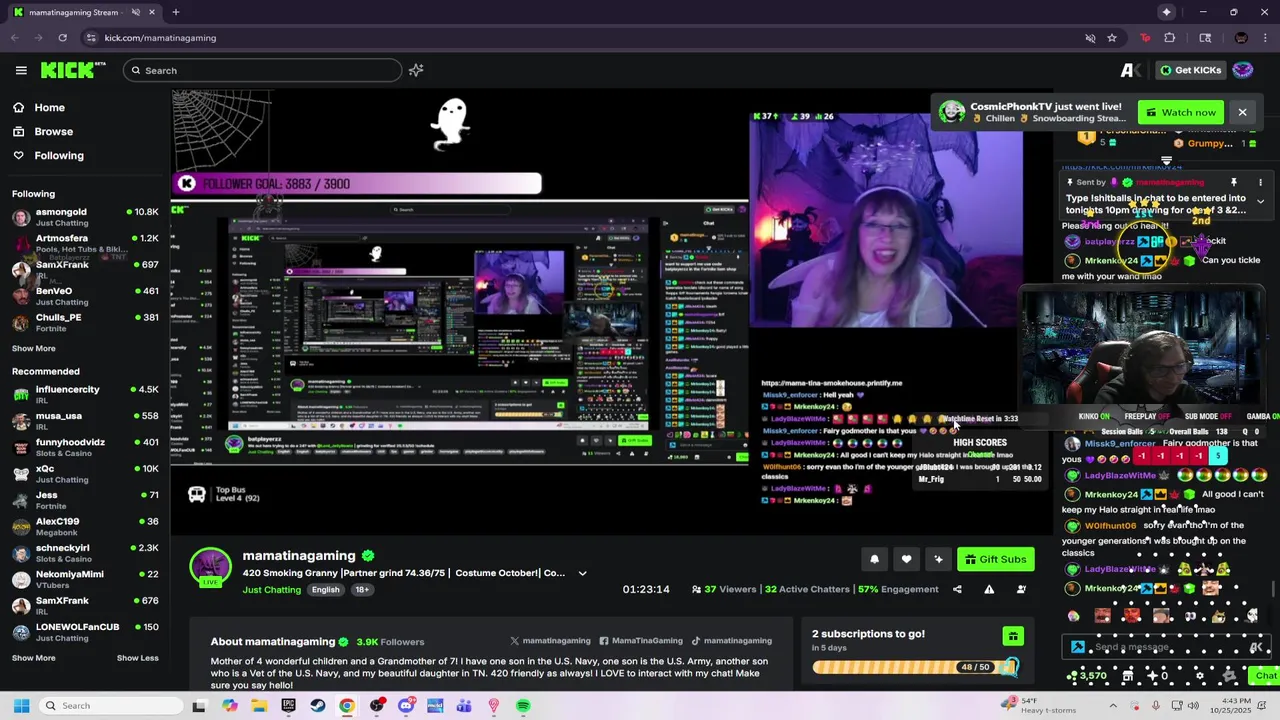1280x720 pixels.
Task: Click the Get KICKs button
Action: [x=1190, y=70]
